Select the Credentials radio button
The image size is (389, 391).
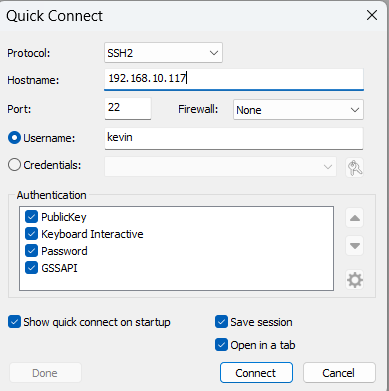(14, 165)
